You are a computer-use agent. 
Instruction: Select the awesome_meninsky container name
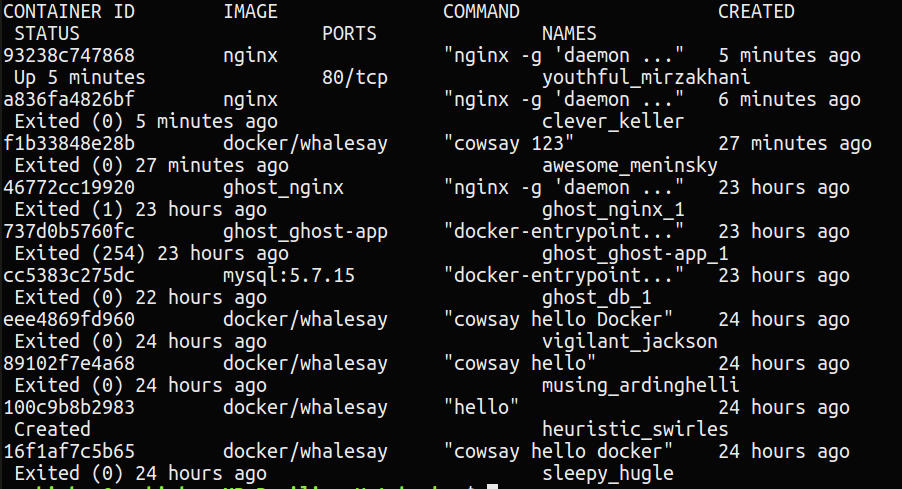(630, 166)
